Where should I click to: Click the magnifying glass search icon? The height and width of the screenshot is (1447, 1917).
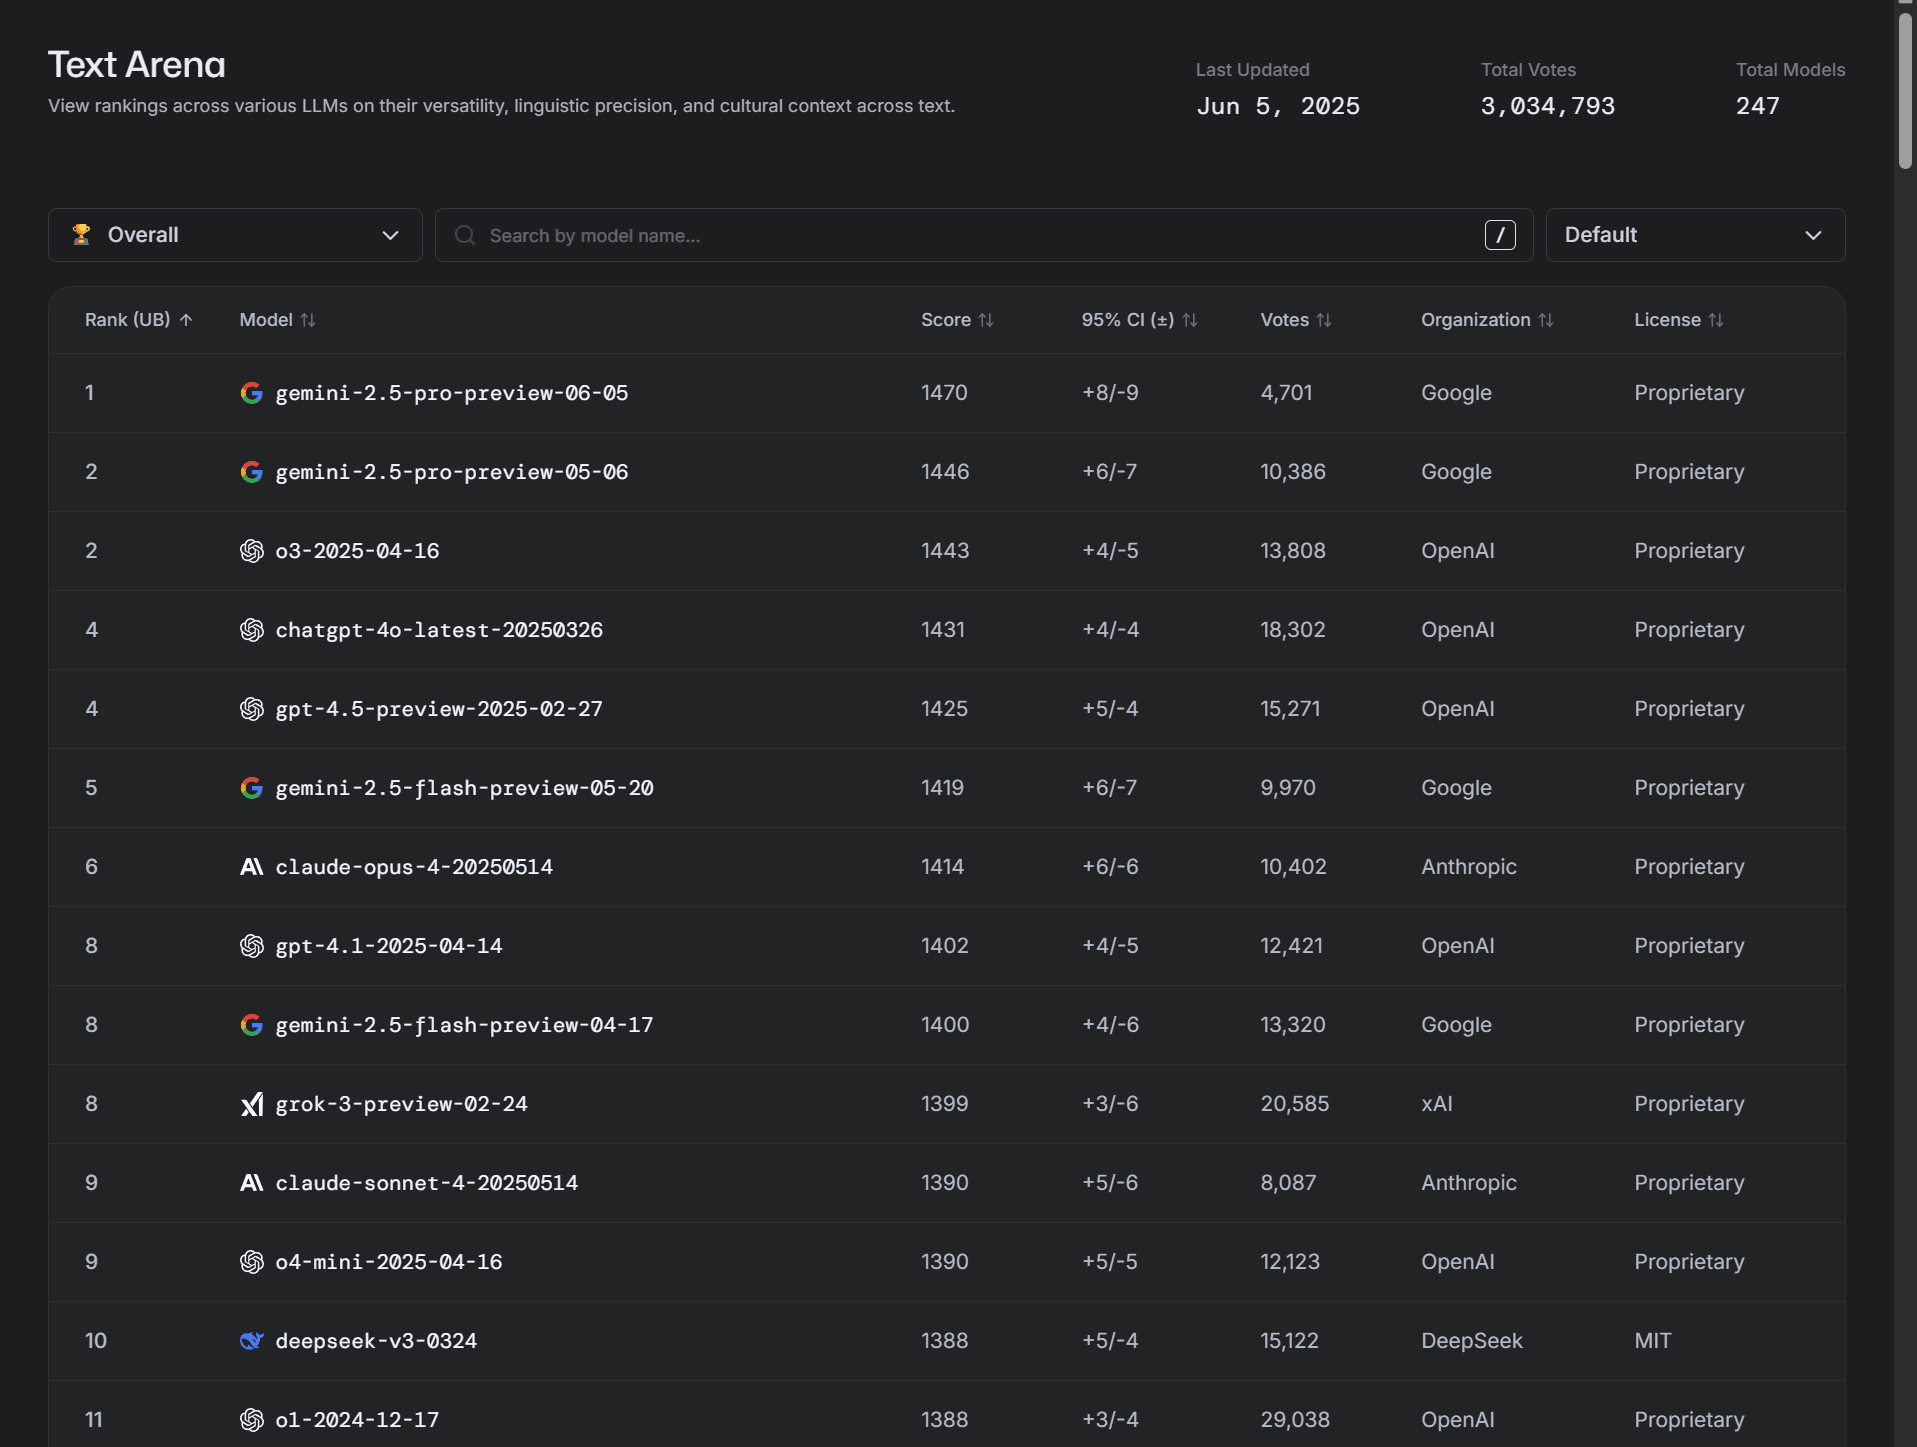point(465,235)
